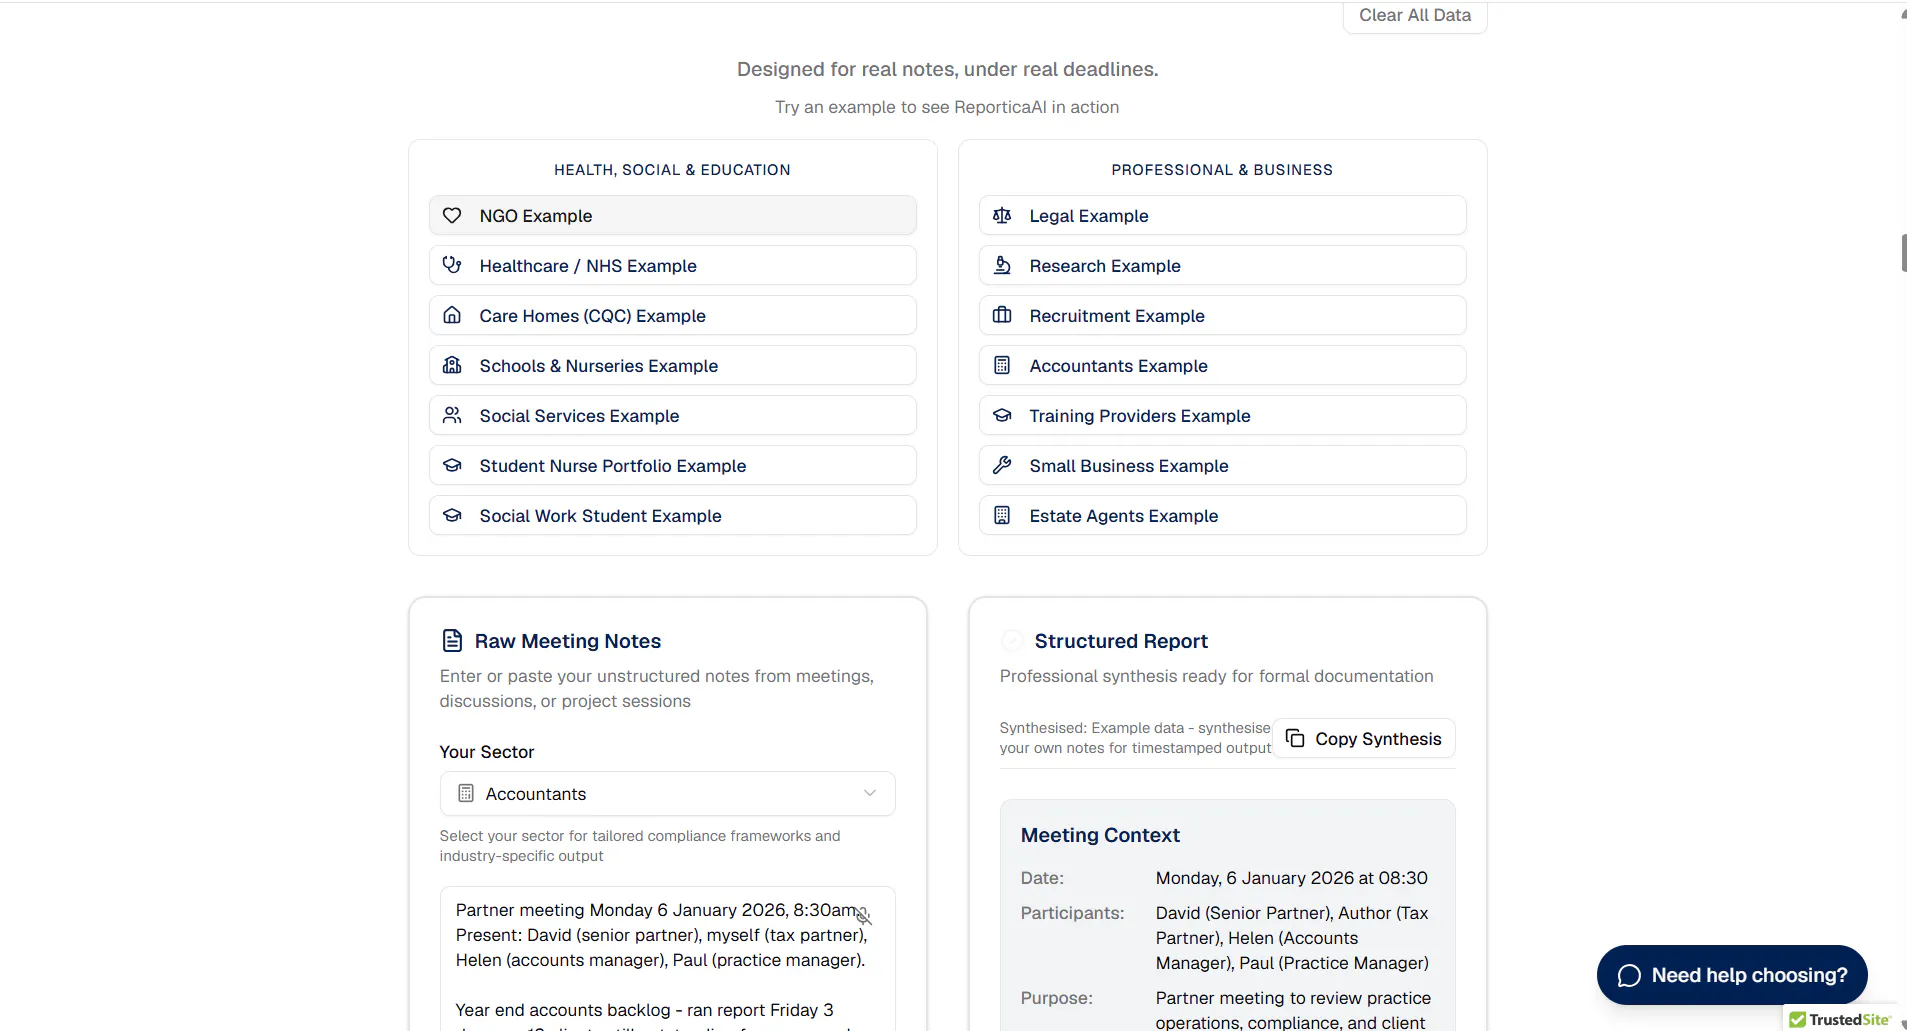This screenshot has height=1031, width=1907.
Task: Click the briefcase icon beside Recruitment Example
Action: pyautogui.click(x=1002, y=315)
